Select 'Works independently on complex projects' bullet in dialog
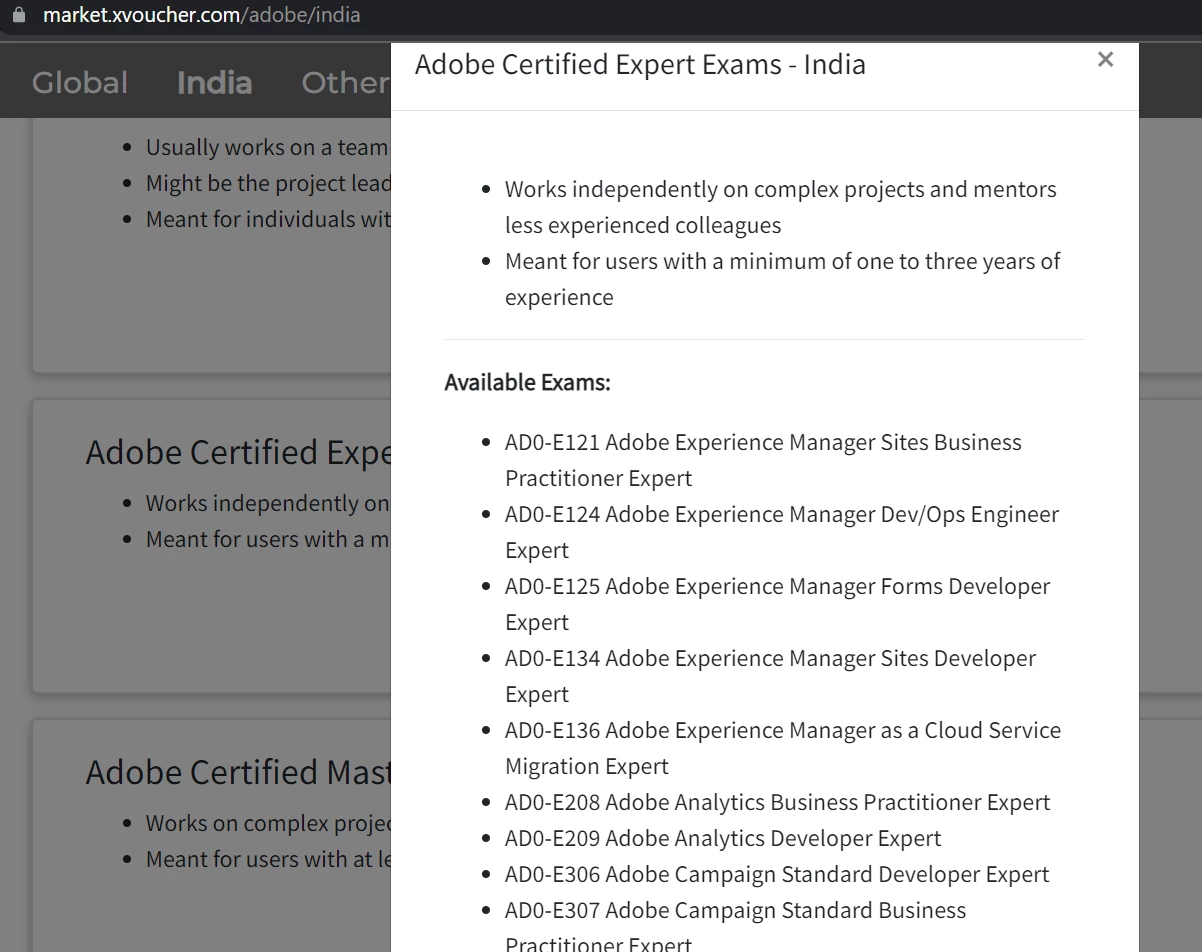The height and width of the screenshot is (952, 1202). [x=780, y=207]
